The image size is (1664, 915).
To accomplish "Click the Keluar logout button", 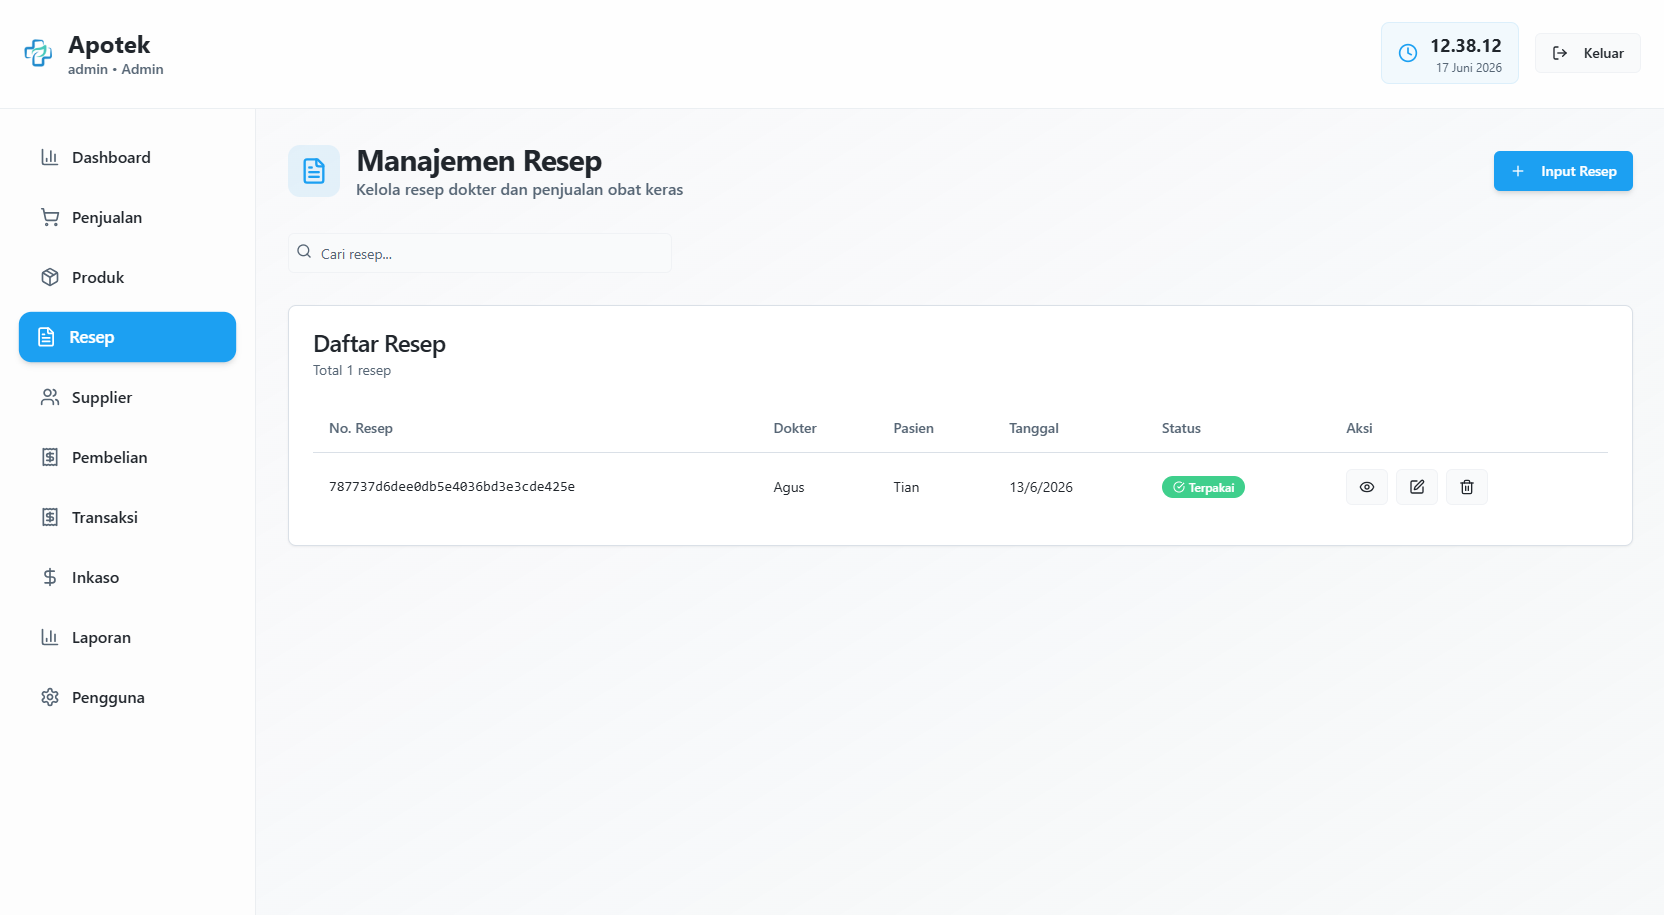I will (1588, 53).
